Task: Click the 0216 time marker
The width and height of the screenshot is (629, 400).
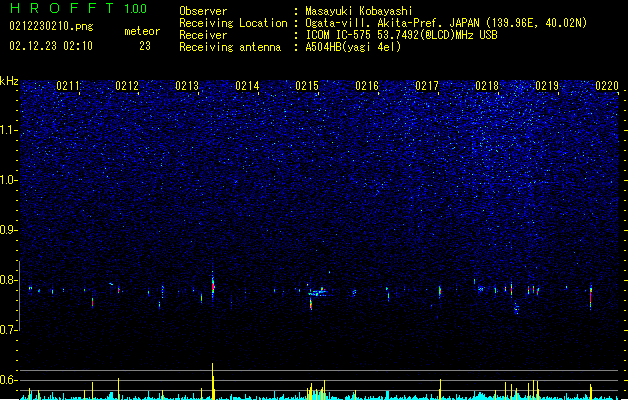Action: coord(367,86)
